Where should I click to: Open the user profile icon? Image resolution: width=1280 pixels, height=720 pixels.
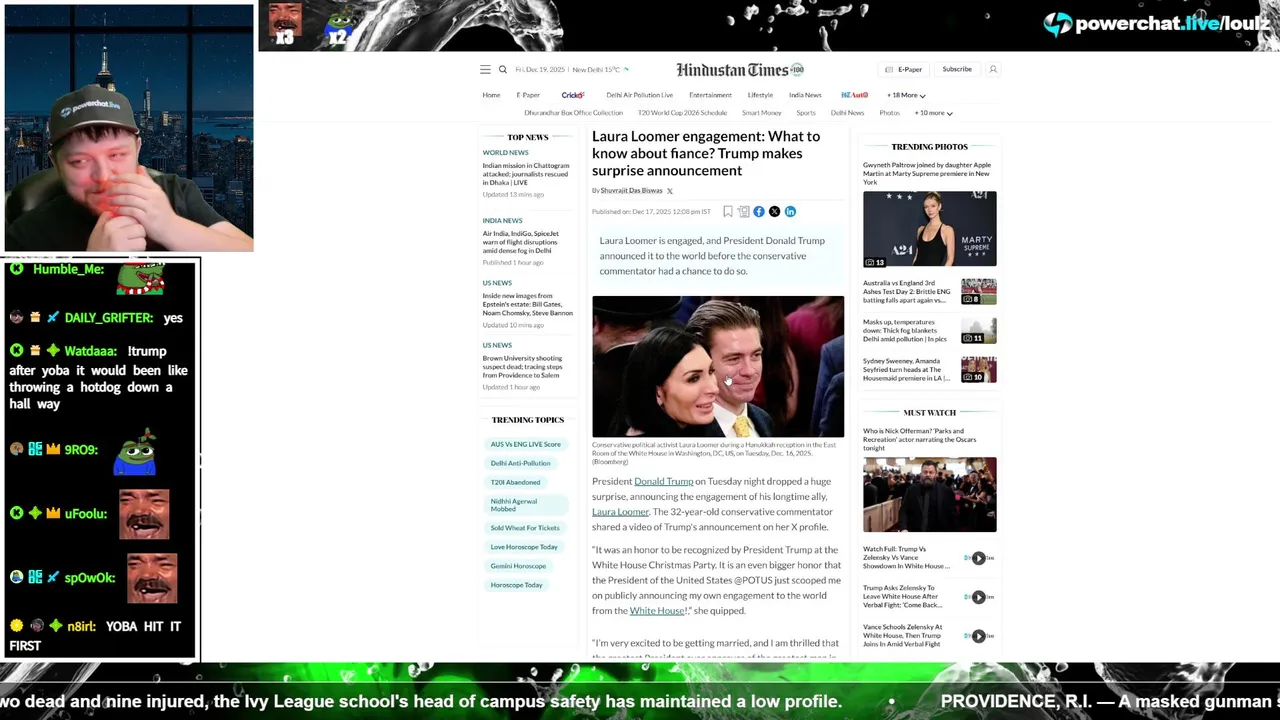point(993,69)
